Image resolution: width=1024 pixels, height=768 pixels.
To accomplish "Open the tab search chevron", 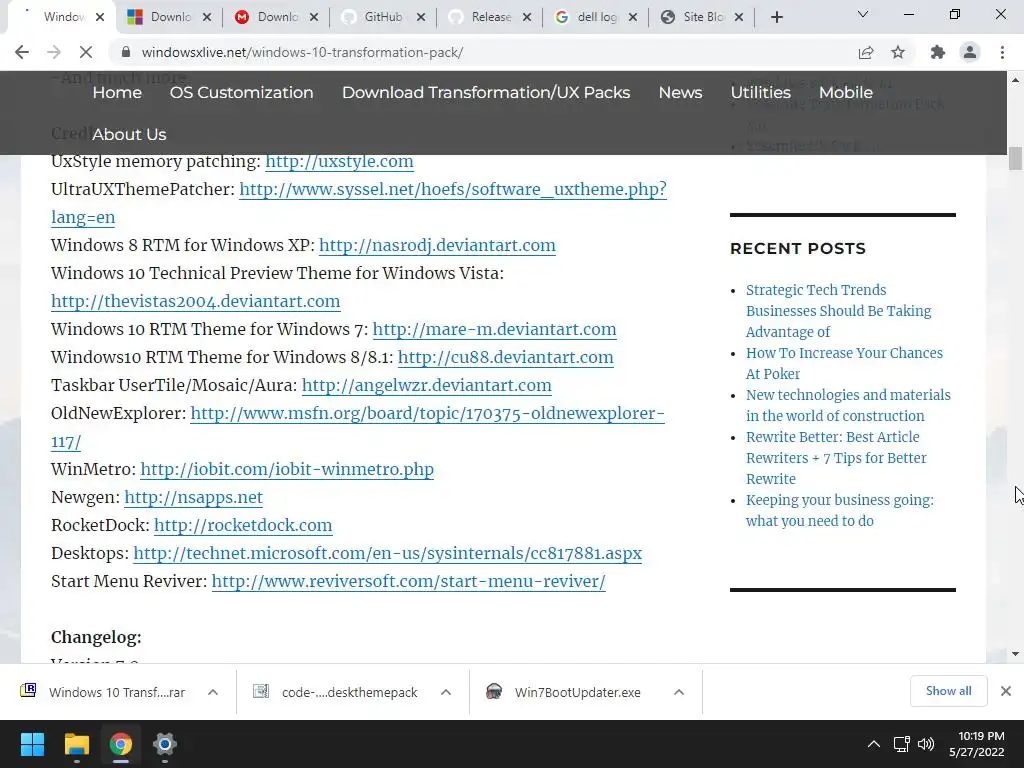I will 863,14.
